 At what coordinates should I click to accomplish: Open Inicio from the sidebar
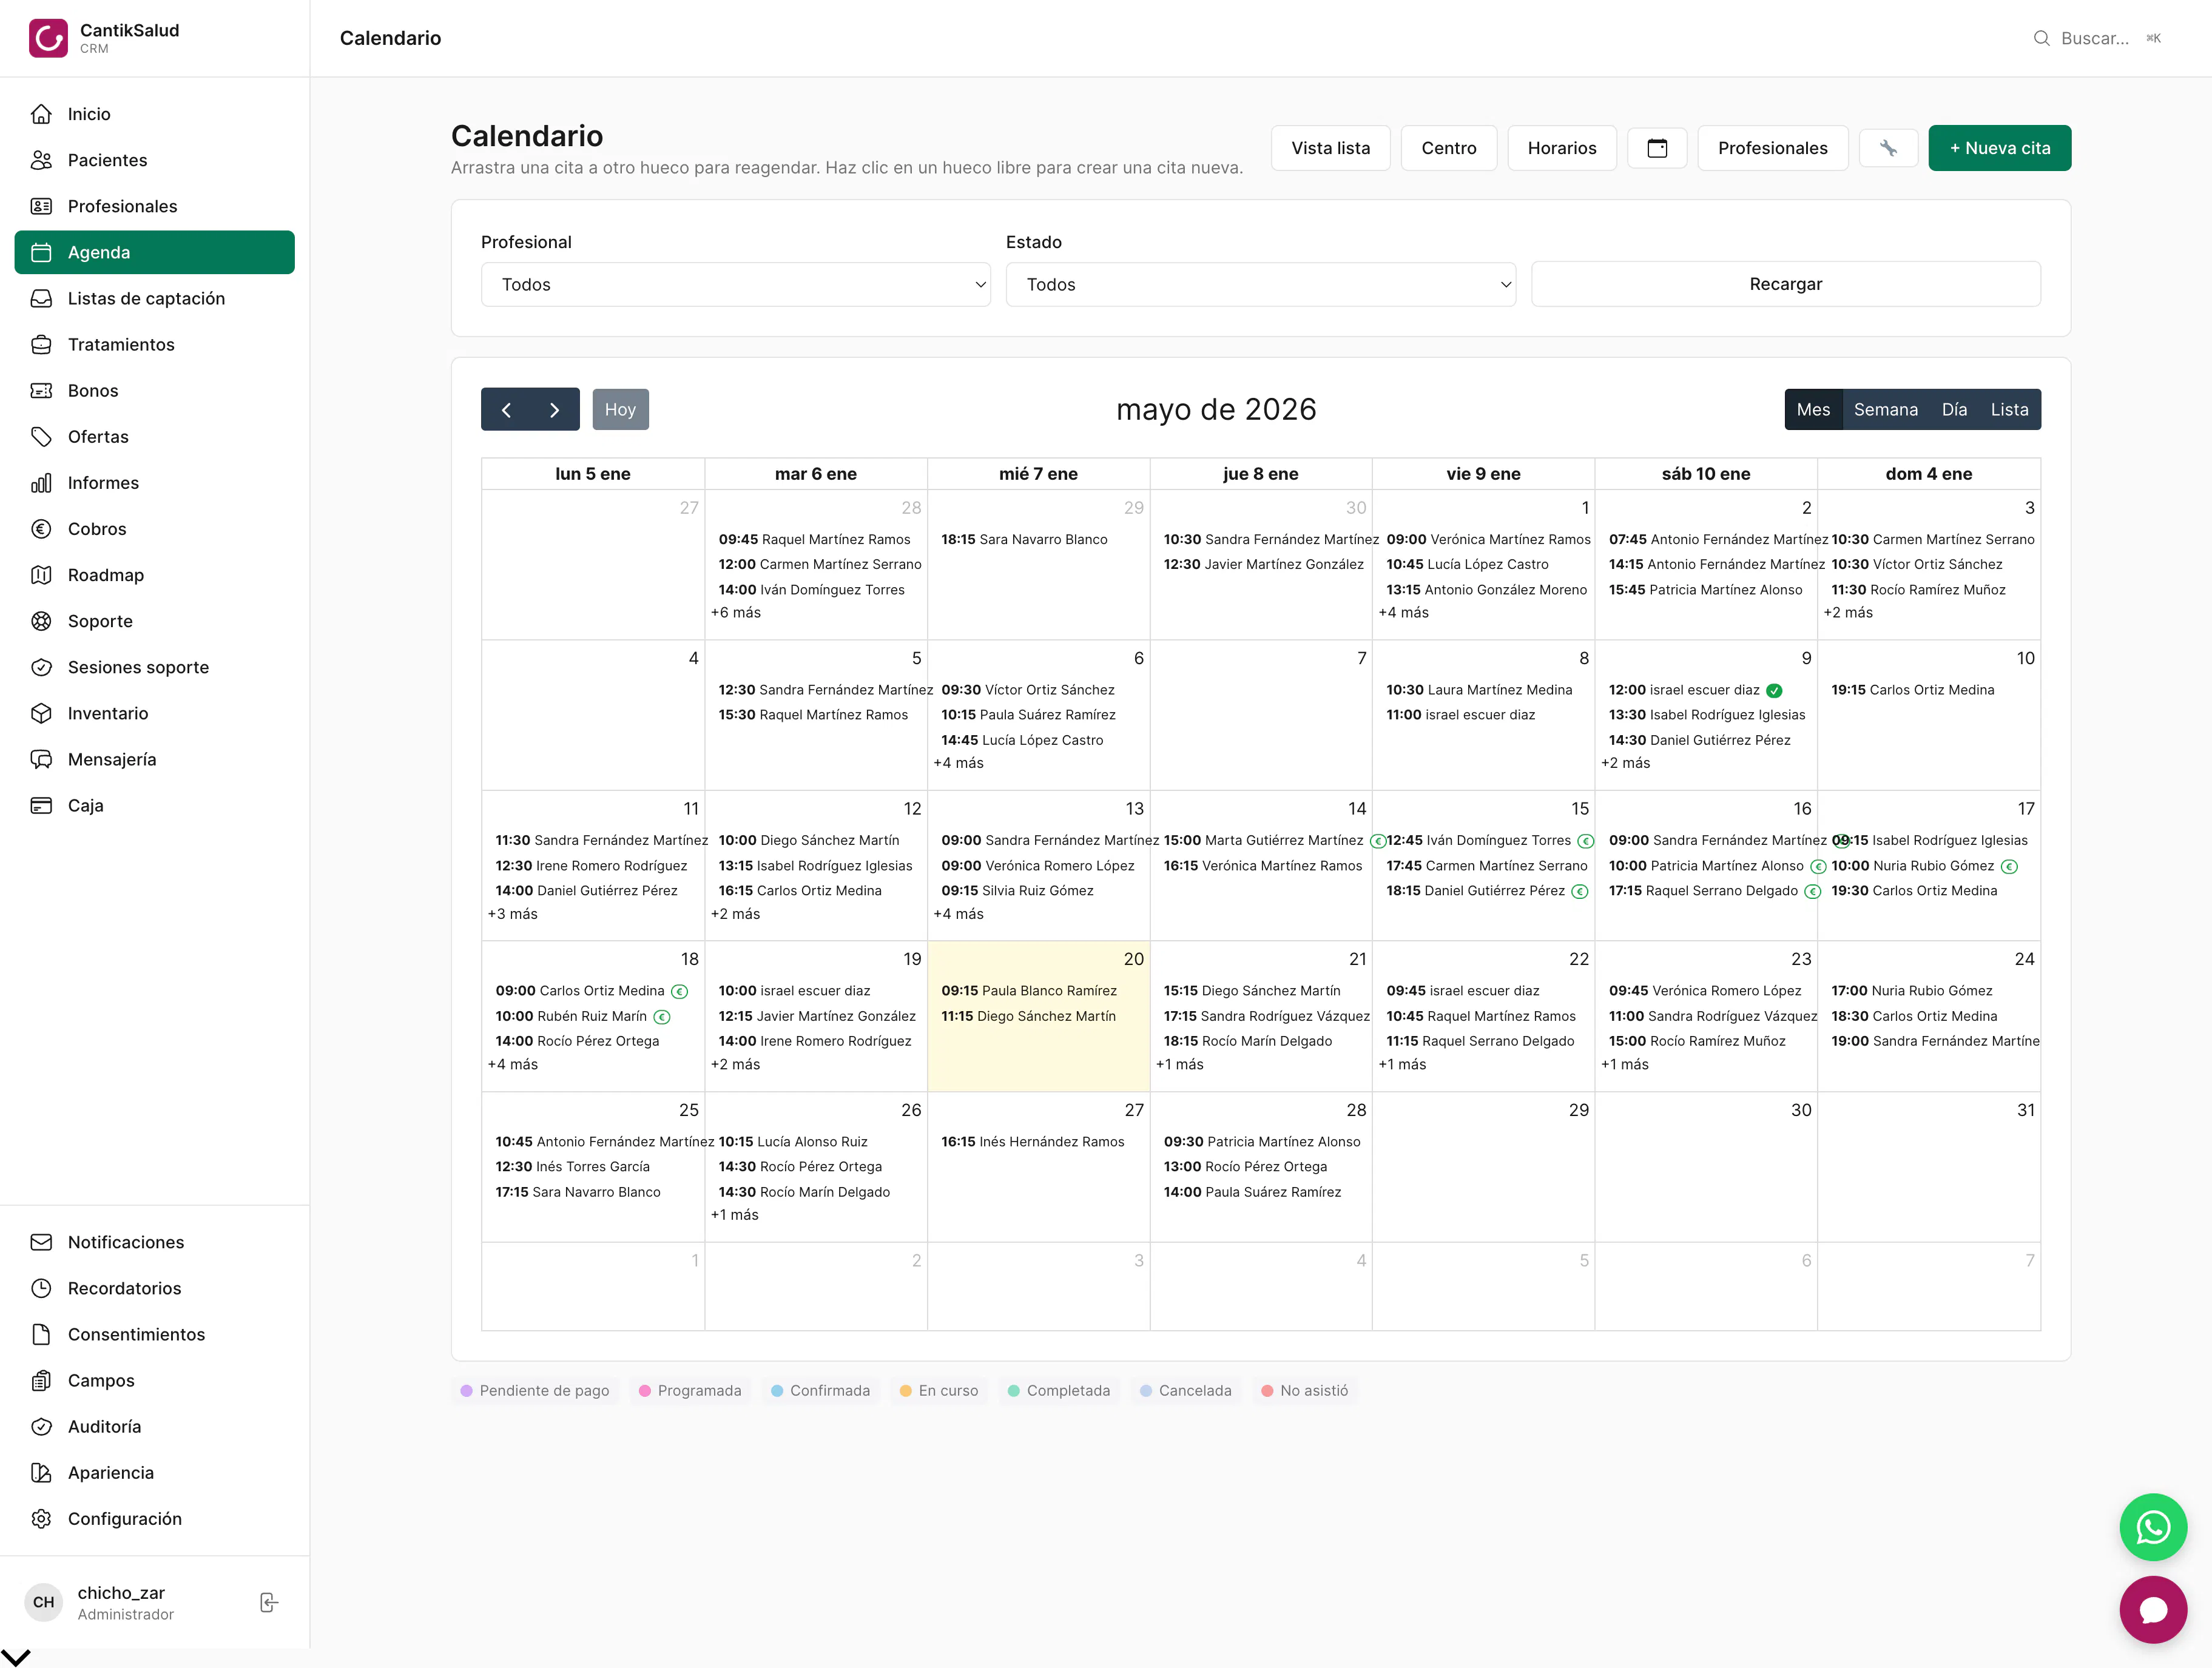154,114
